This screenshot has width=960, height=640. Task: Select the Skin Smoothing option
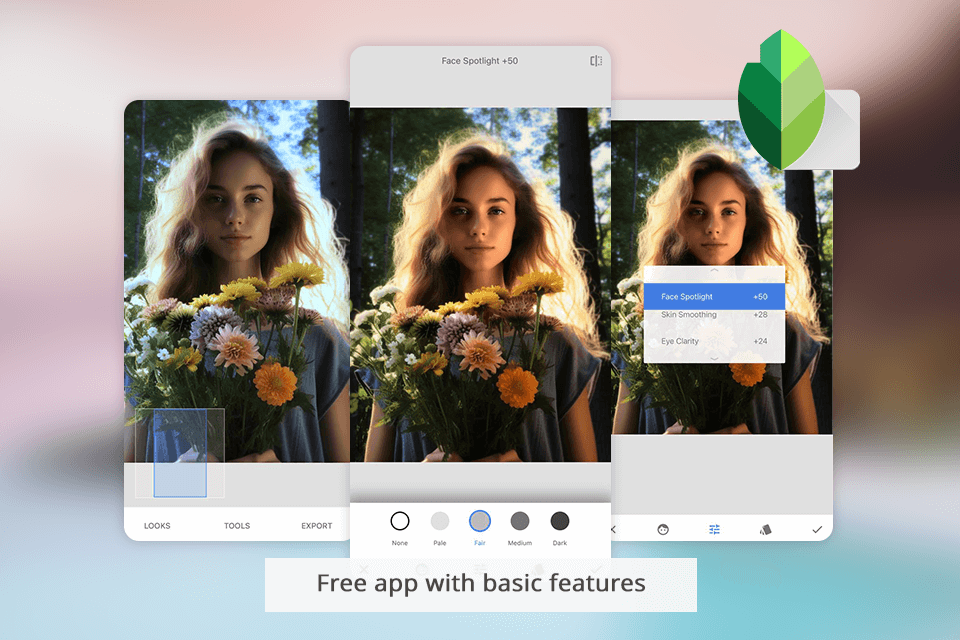688,315
